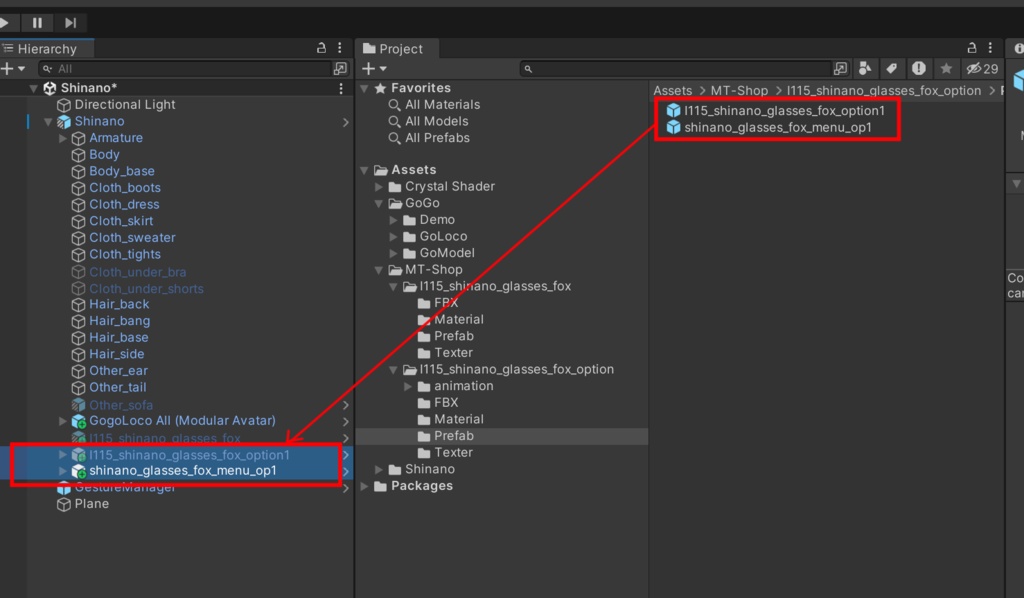The image size is (1024, 598).
Task: Open the Hierarchy search-window button
Action: (340, 69)
